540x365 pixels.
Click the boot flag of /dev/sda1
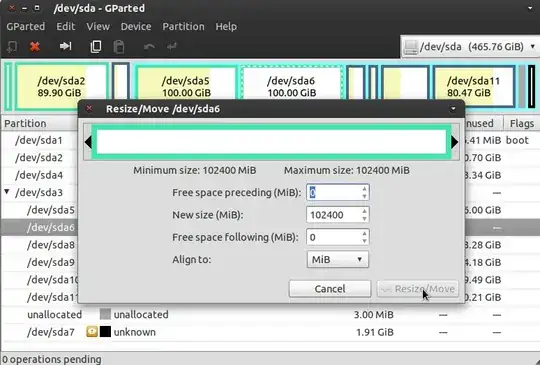pos(517,140)
